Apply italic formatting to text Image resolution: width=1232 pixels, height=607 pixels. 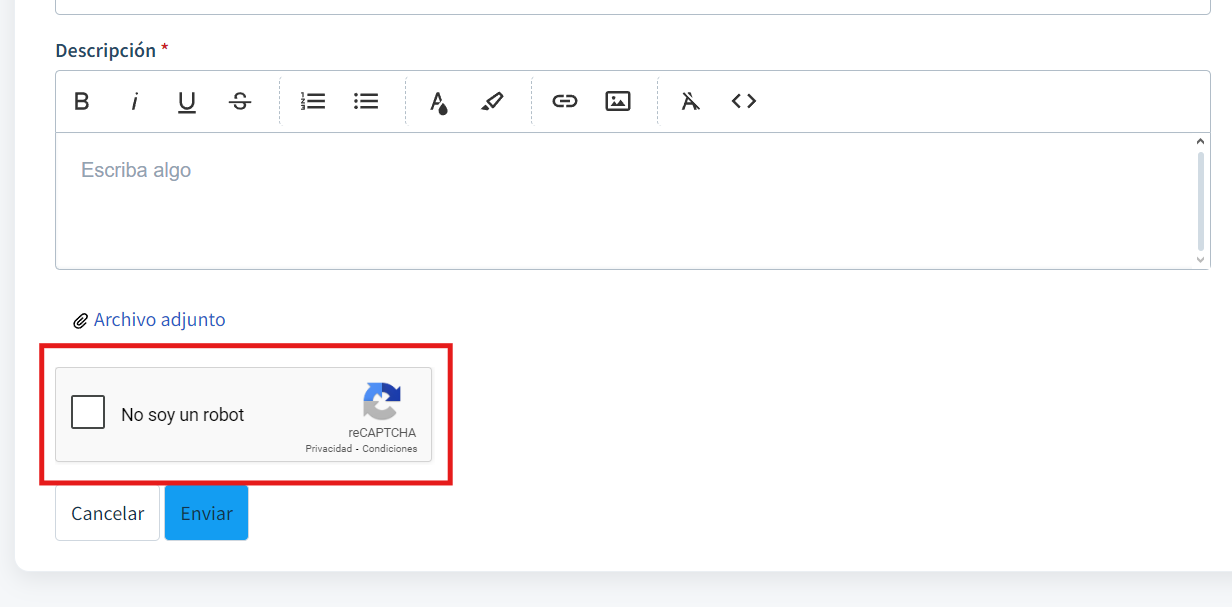[x=134, y=101]
